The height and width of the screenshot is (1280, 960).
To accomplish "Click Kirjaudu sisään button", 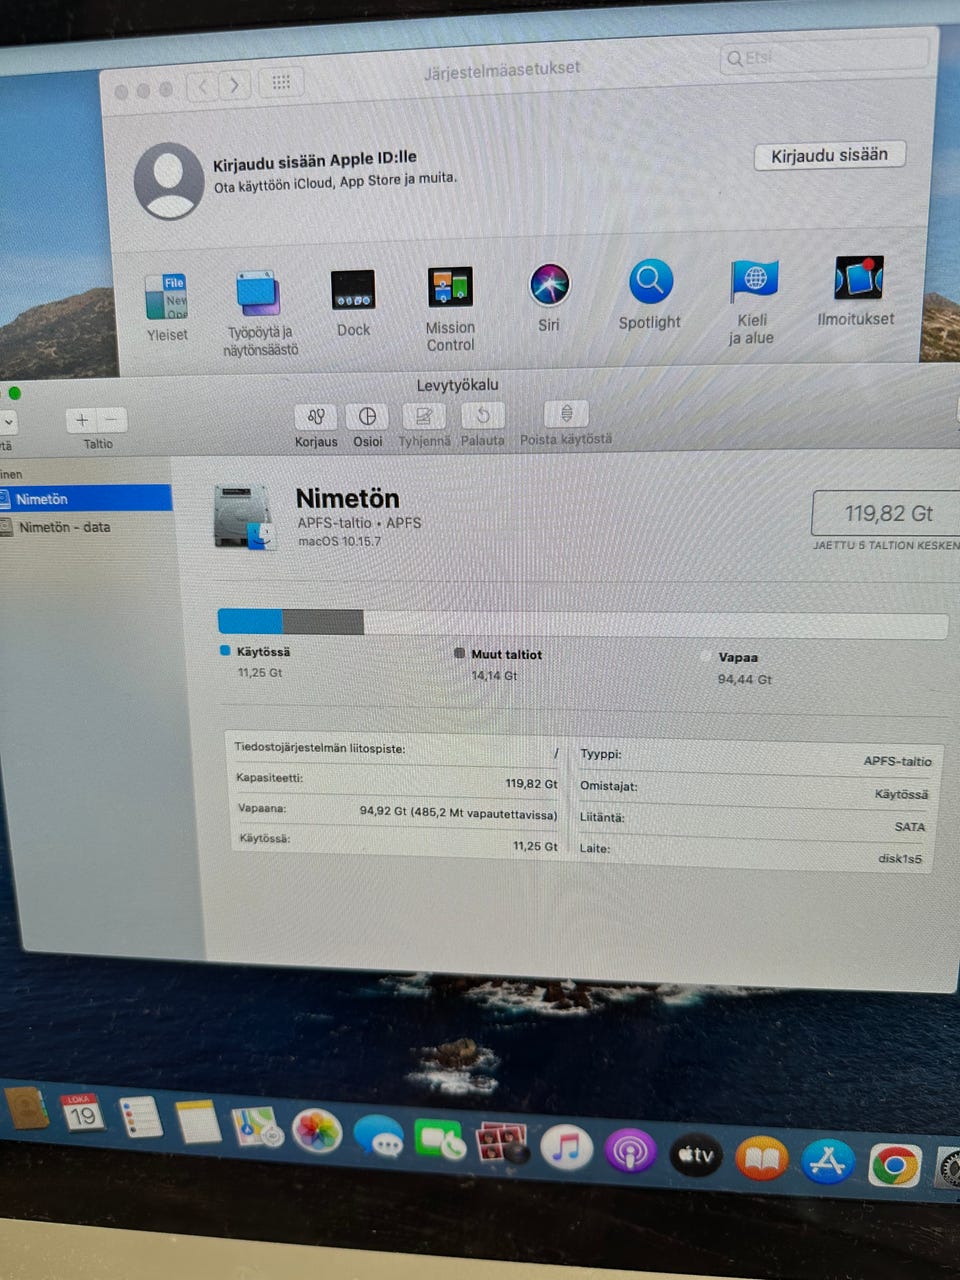I will (x=829, y=155).
